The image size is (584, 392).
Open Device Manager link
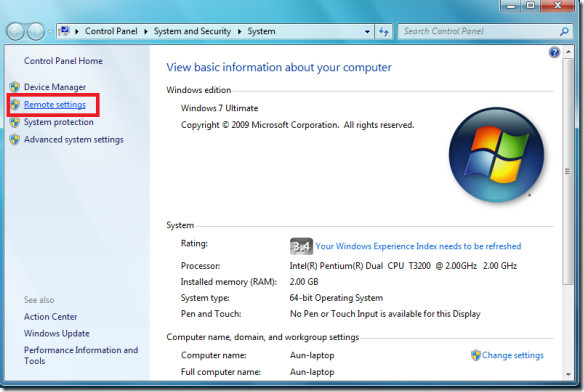click(55, 87)
